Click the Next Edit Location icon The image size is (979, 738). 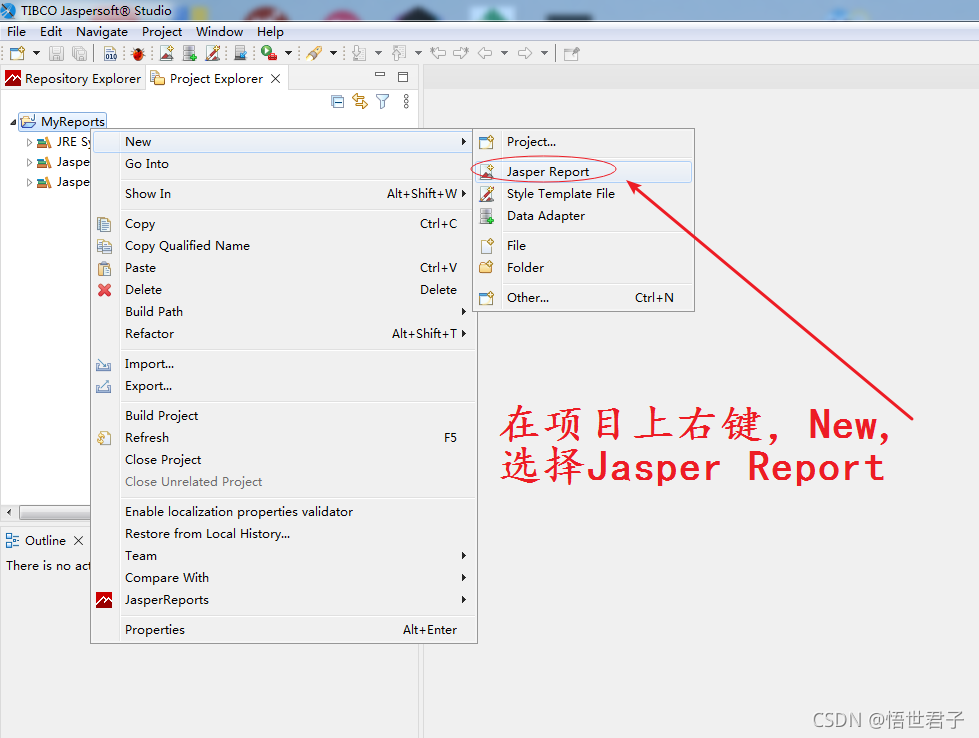click(x=461, y=54)
